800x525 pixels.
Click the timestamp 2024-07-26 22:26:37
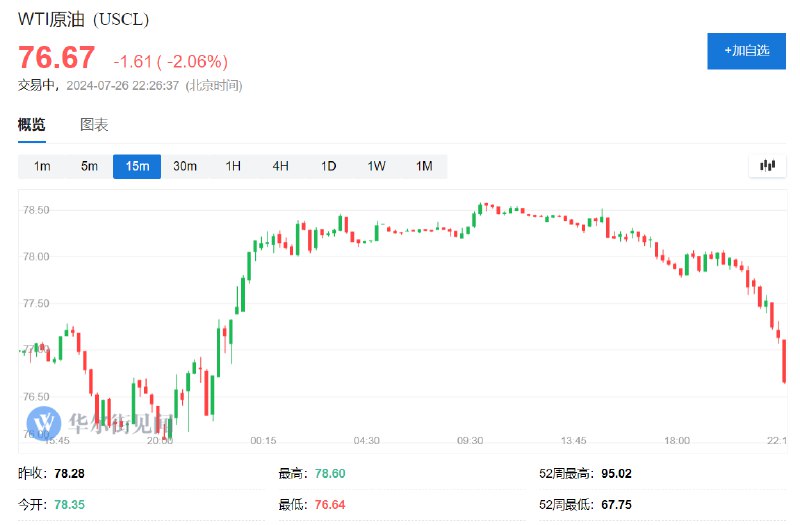pos(122,86)
